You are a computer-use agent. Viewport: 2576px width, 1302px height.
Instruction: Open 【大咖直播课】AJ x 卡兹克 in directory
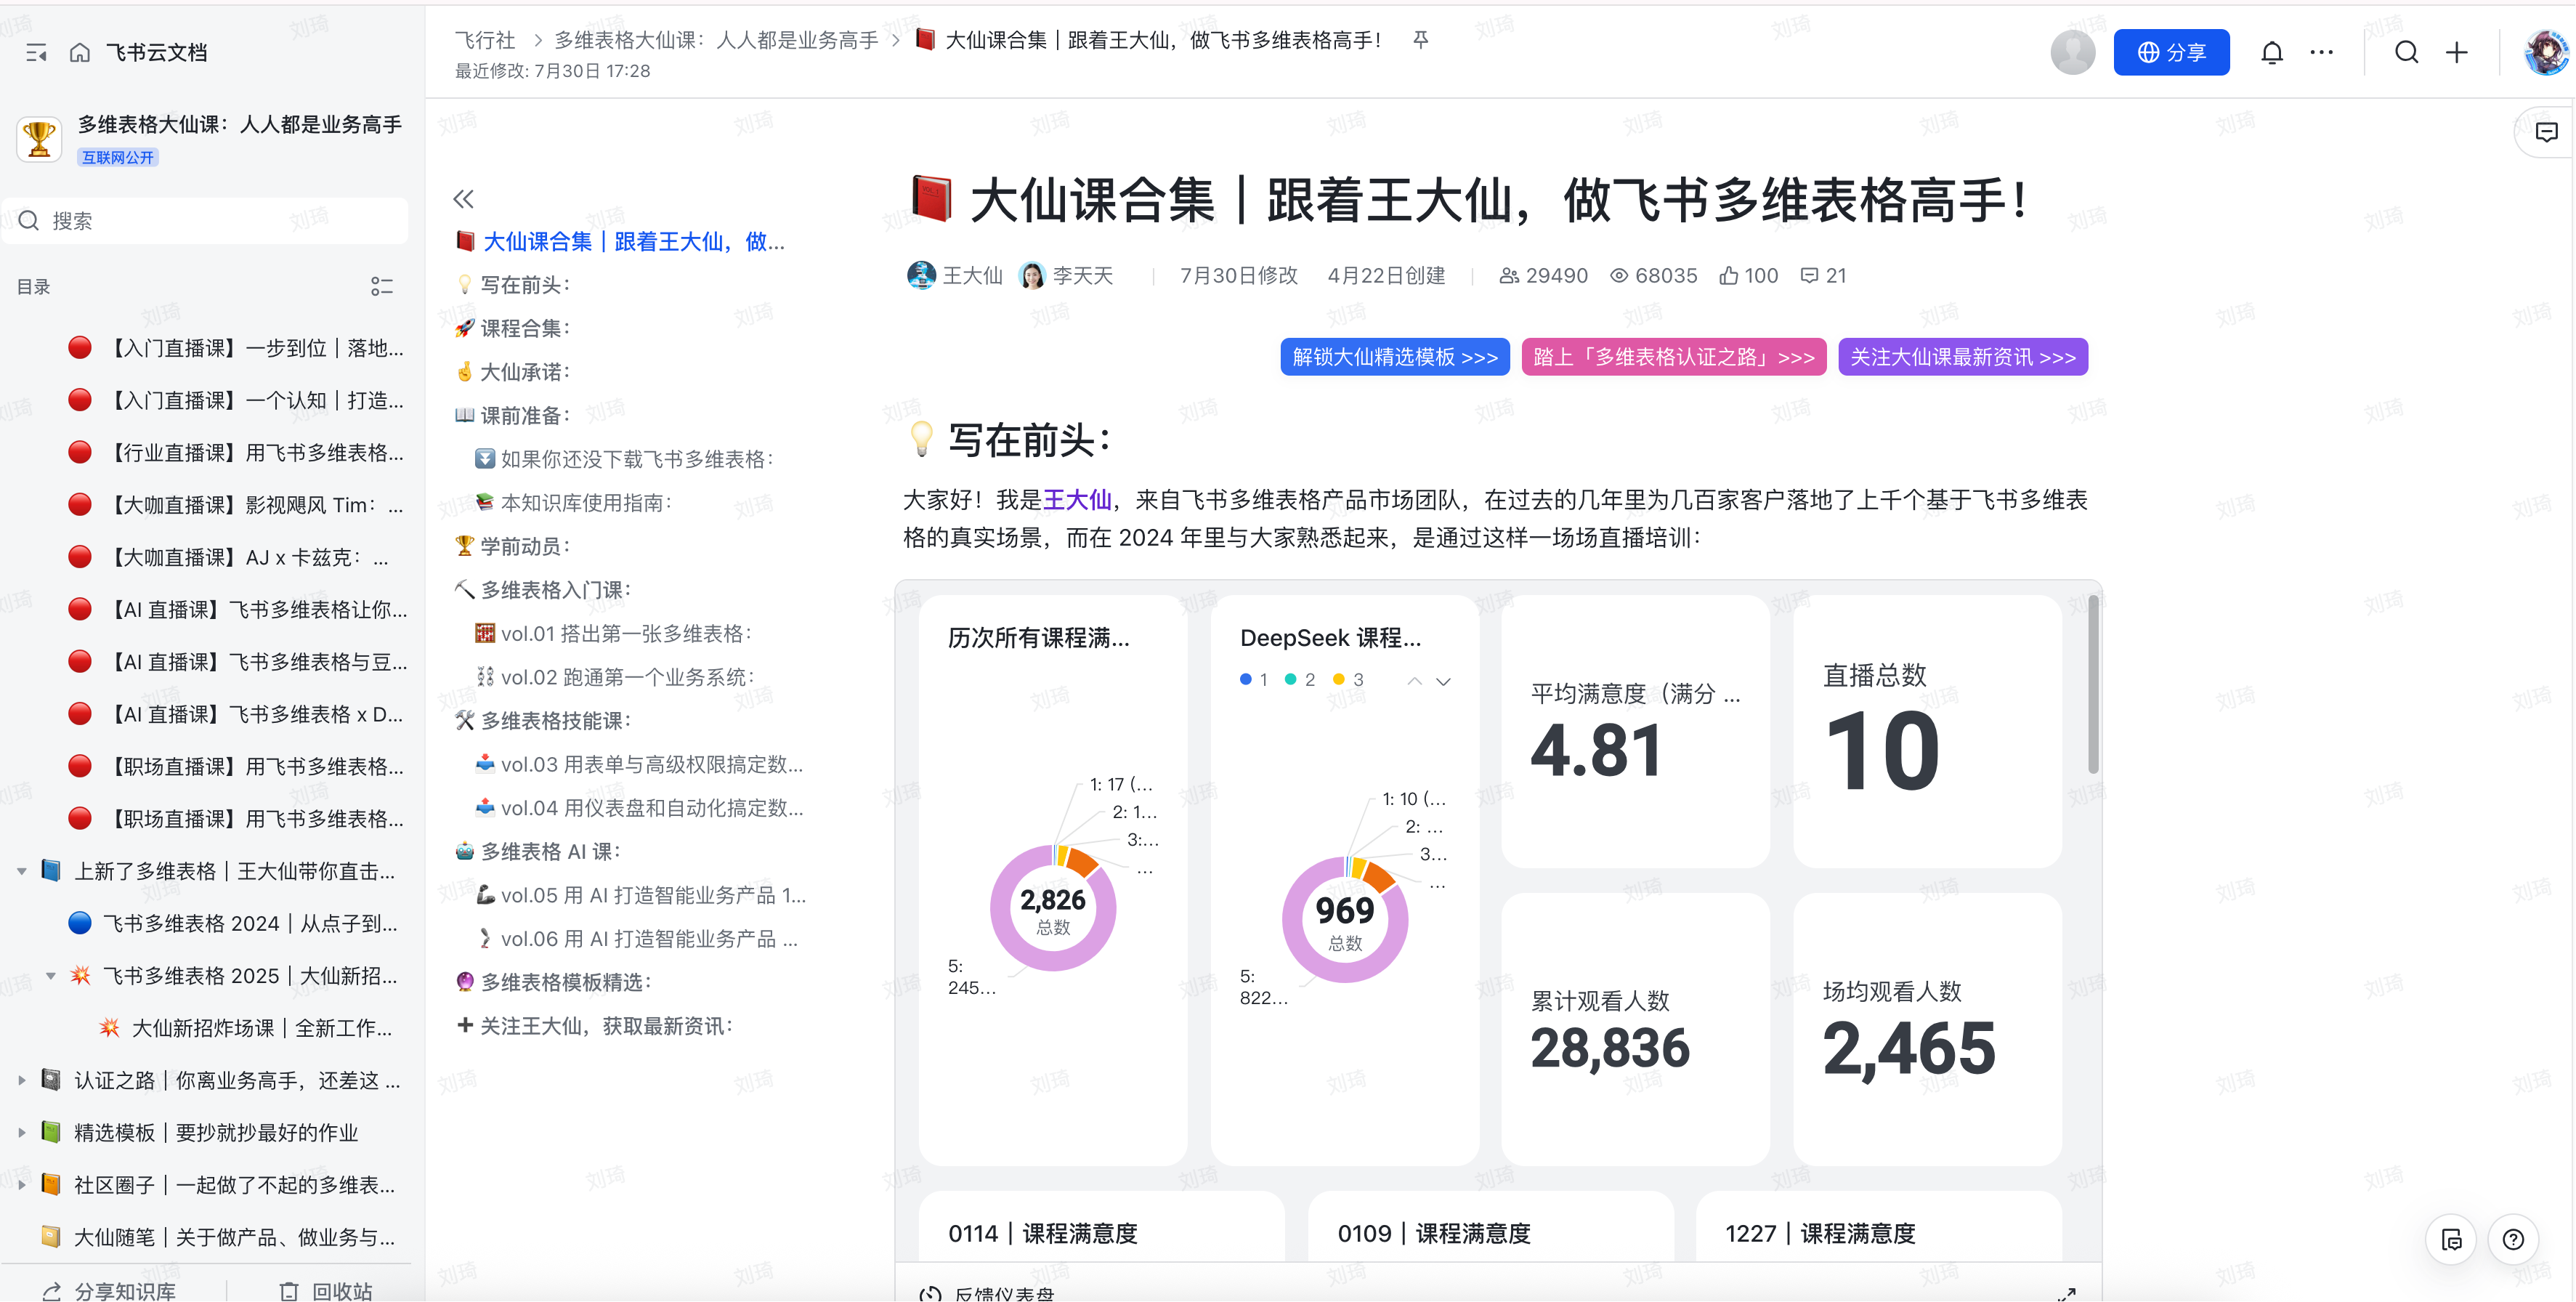pyautogui.click(x=250, y=557)
